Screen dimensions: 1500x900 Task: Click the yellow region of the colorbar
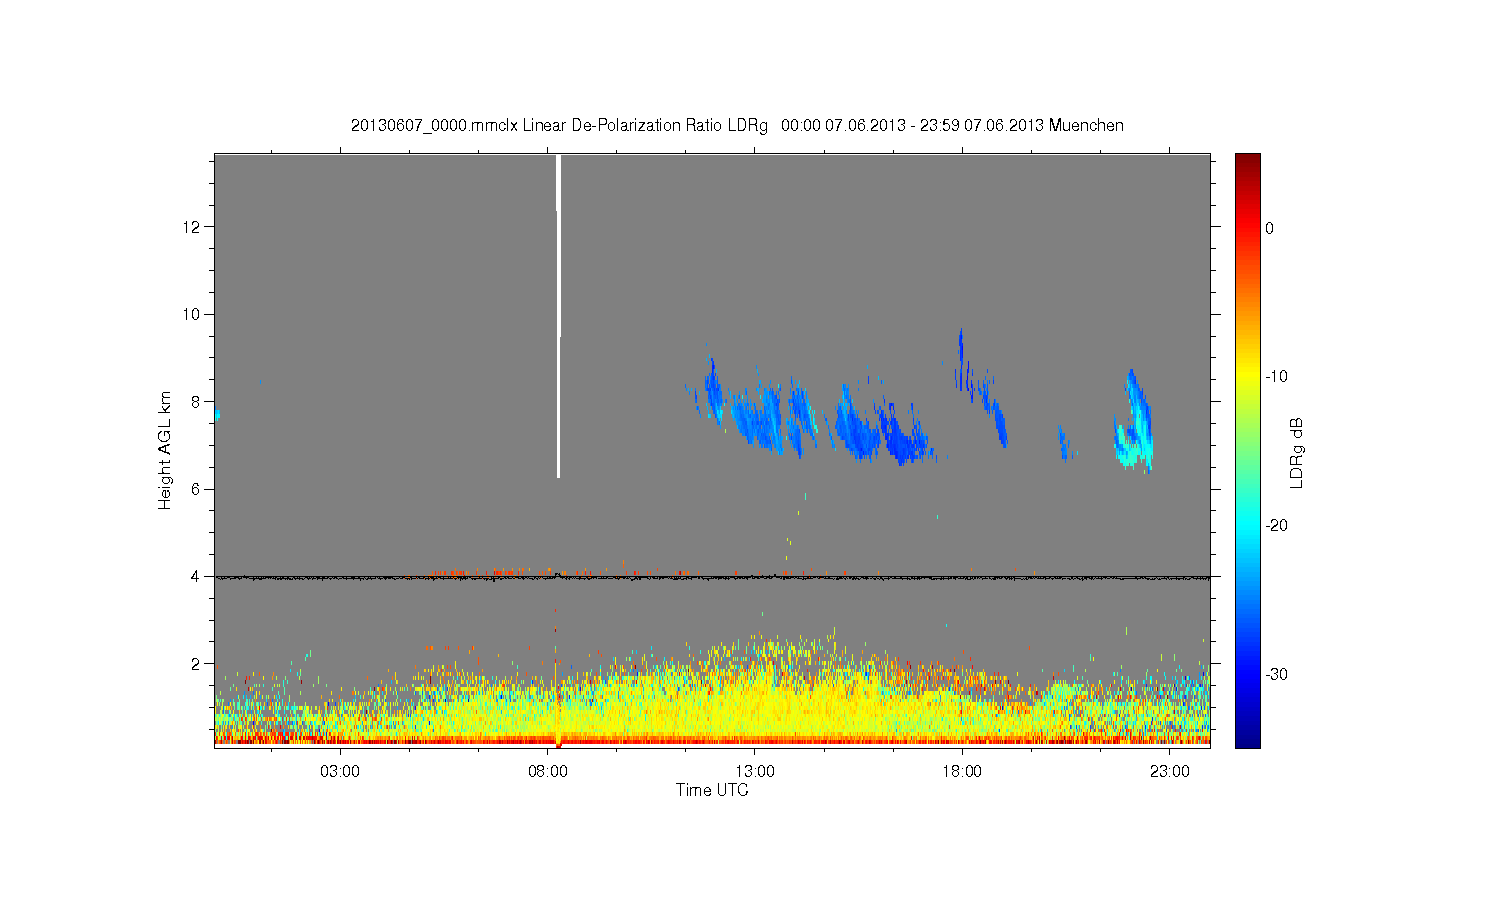(x=1247, y=376)
